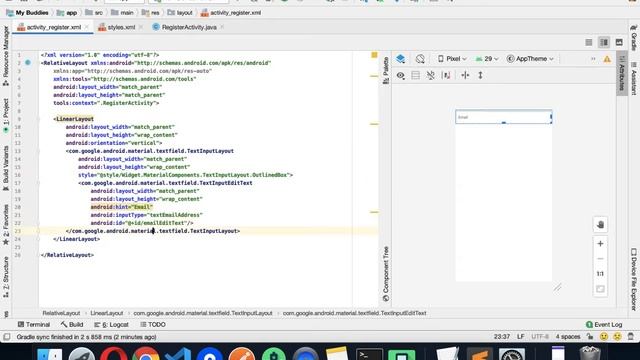This screenshot has height=360, width=640.
Task: Open the Gradle side panel
Action: [x=634, y=37]
